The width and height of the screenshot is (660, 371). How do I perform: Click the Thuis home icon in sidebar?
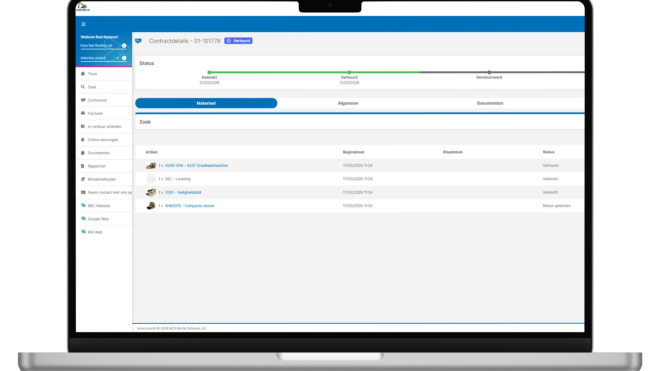pyautogui.click(x=82, y=74)
